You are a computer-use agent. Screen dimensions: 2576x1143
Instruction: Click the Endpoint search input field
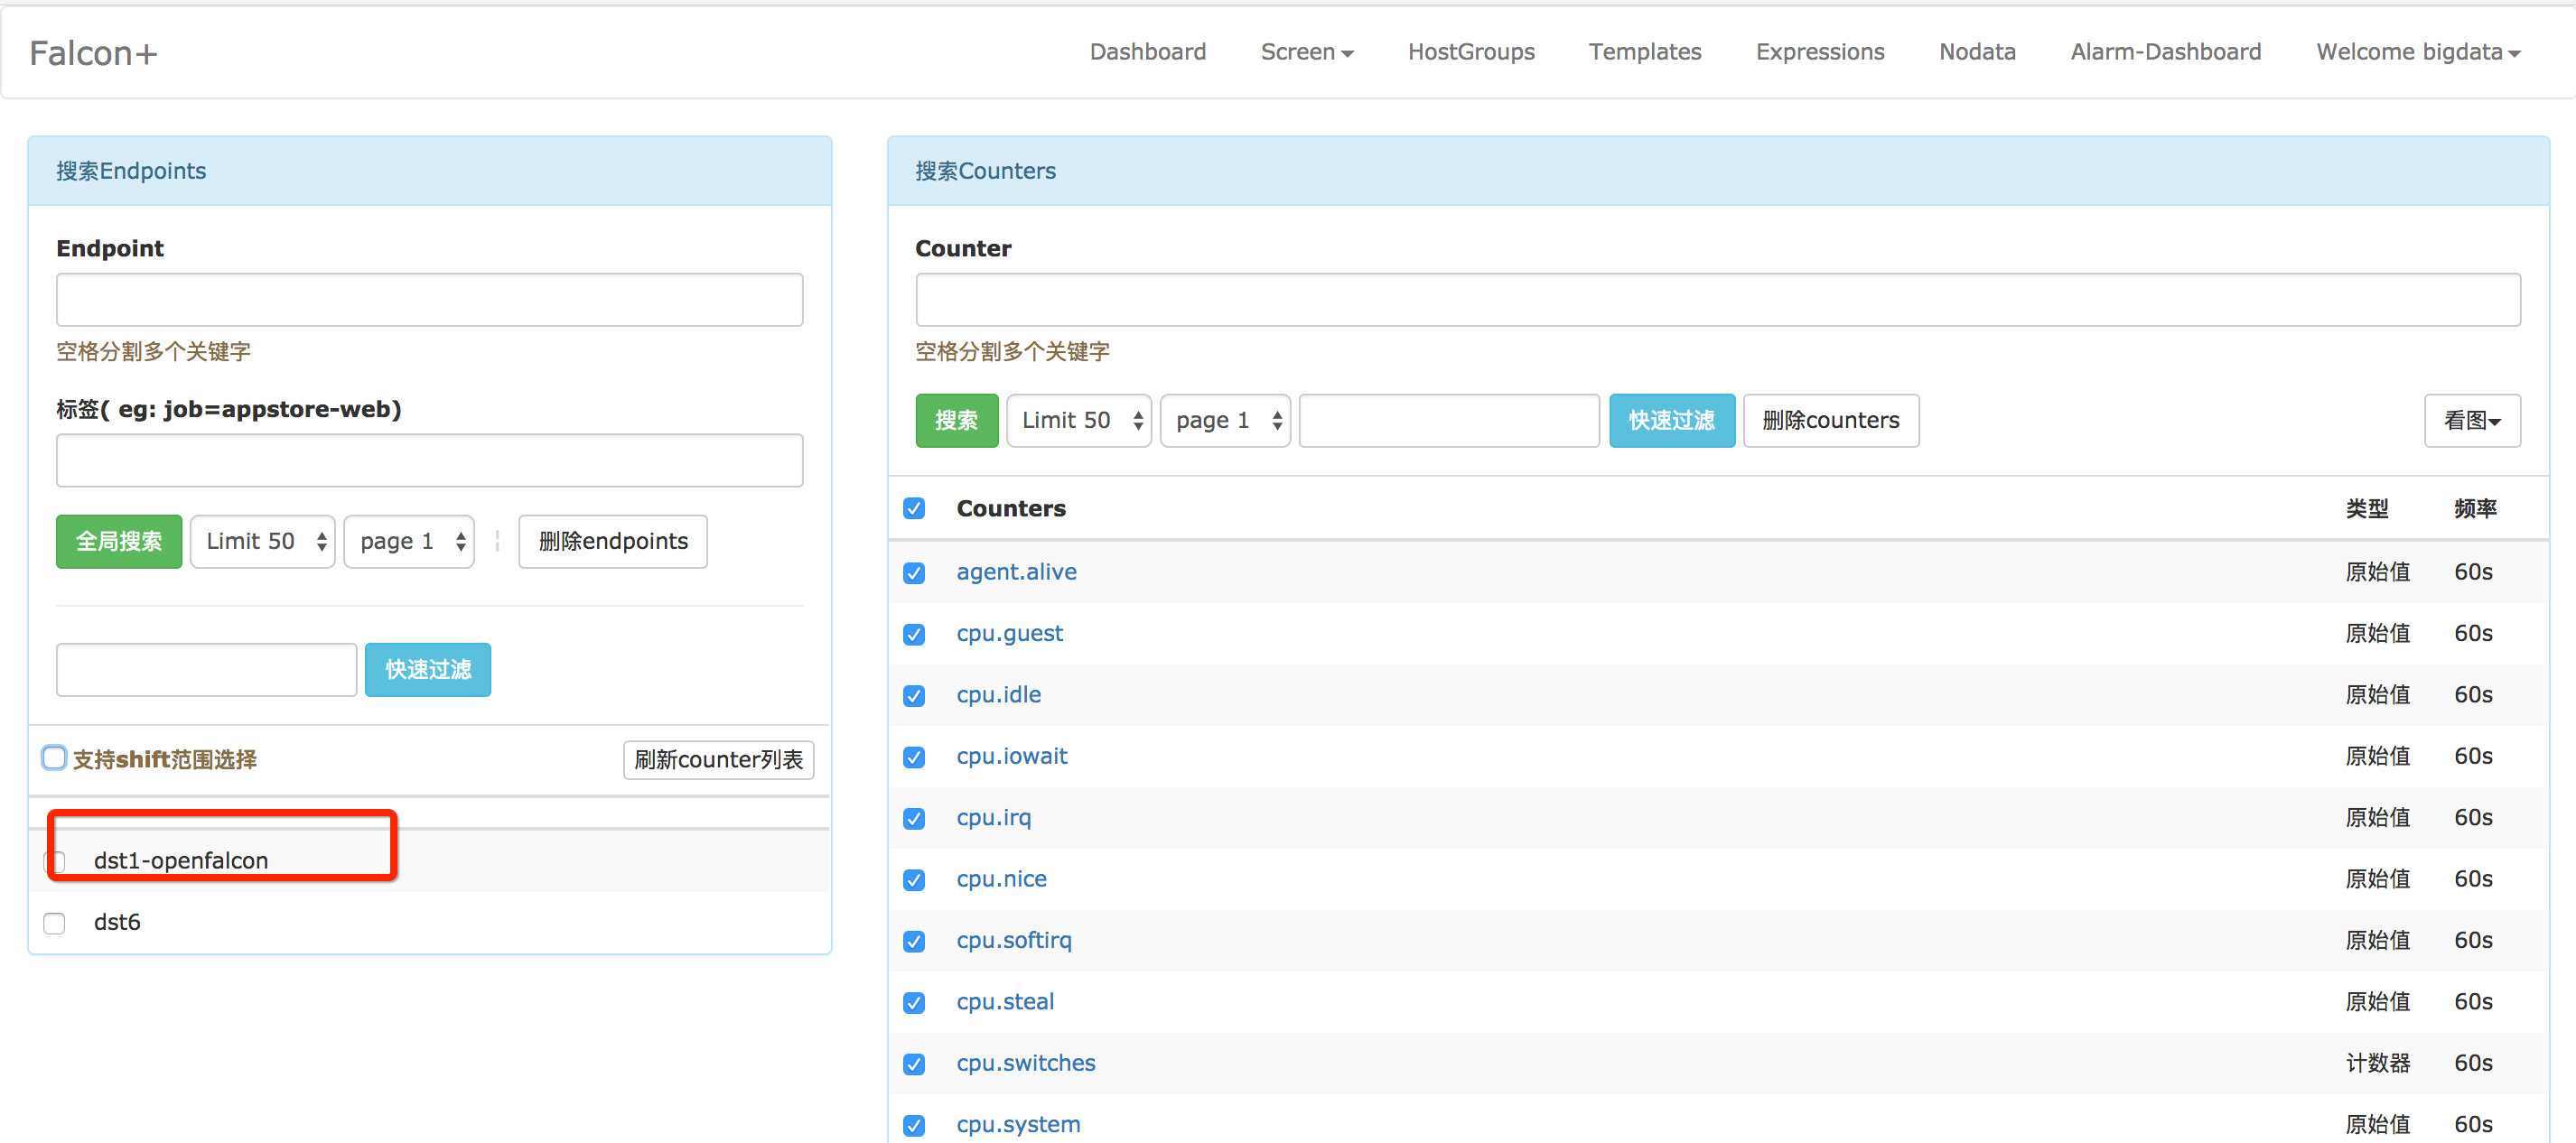pos(429,300)
